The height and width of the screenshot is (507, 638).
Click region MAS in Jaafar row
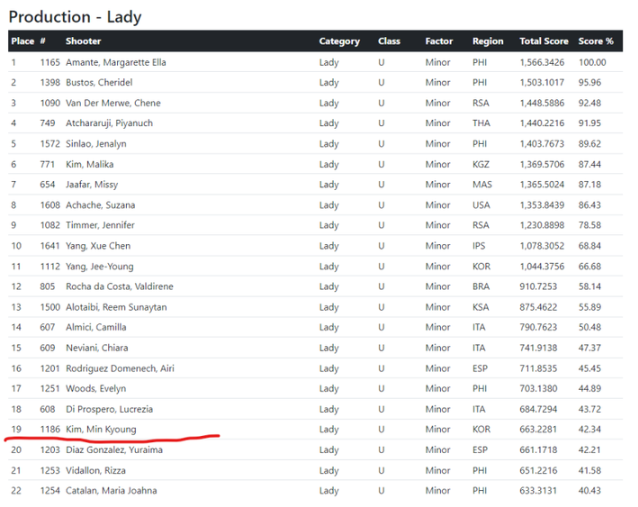(x=482, y=184)
